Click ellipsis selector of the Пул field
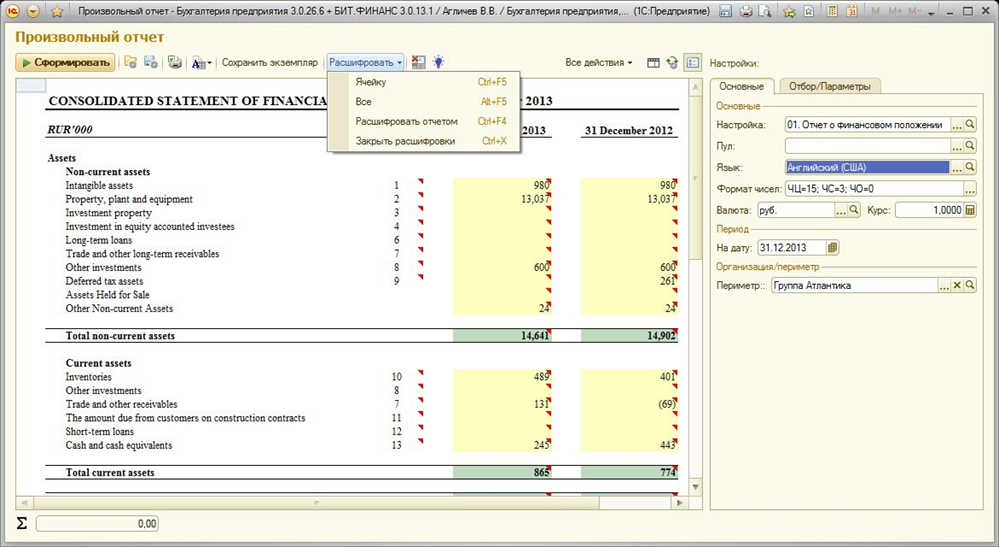This screenshot has height=547, width=1000. click(x=957, y=146)
